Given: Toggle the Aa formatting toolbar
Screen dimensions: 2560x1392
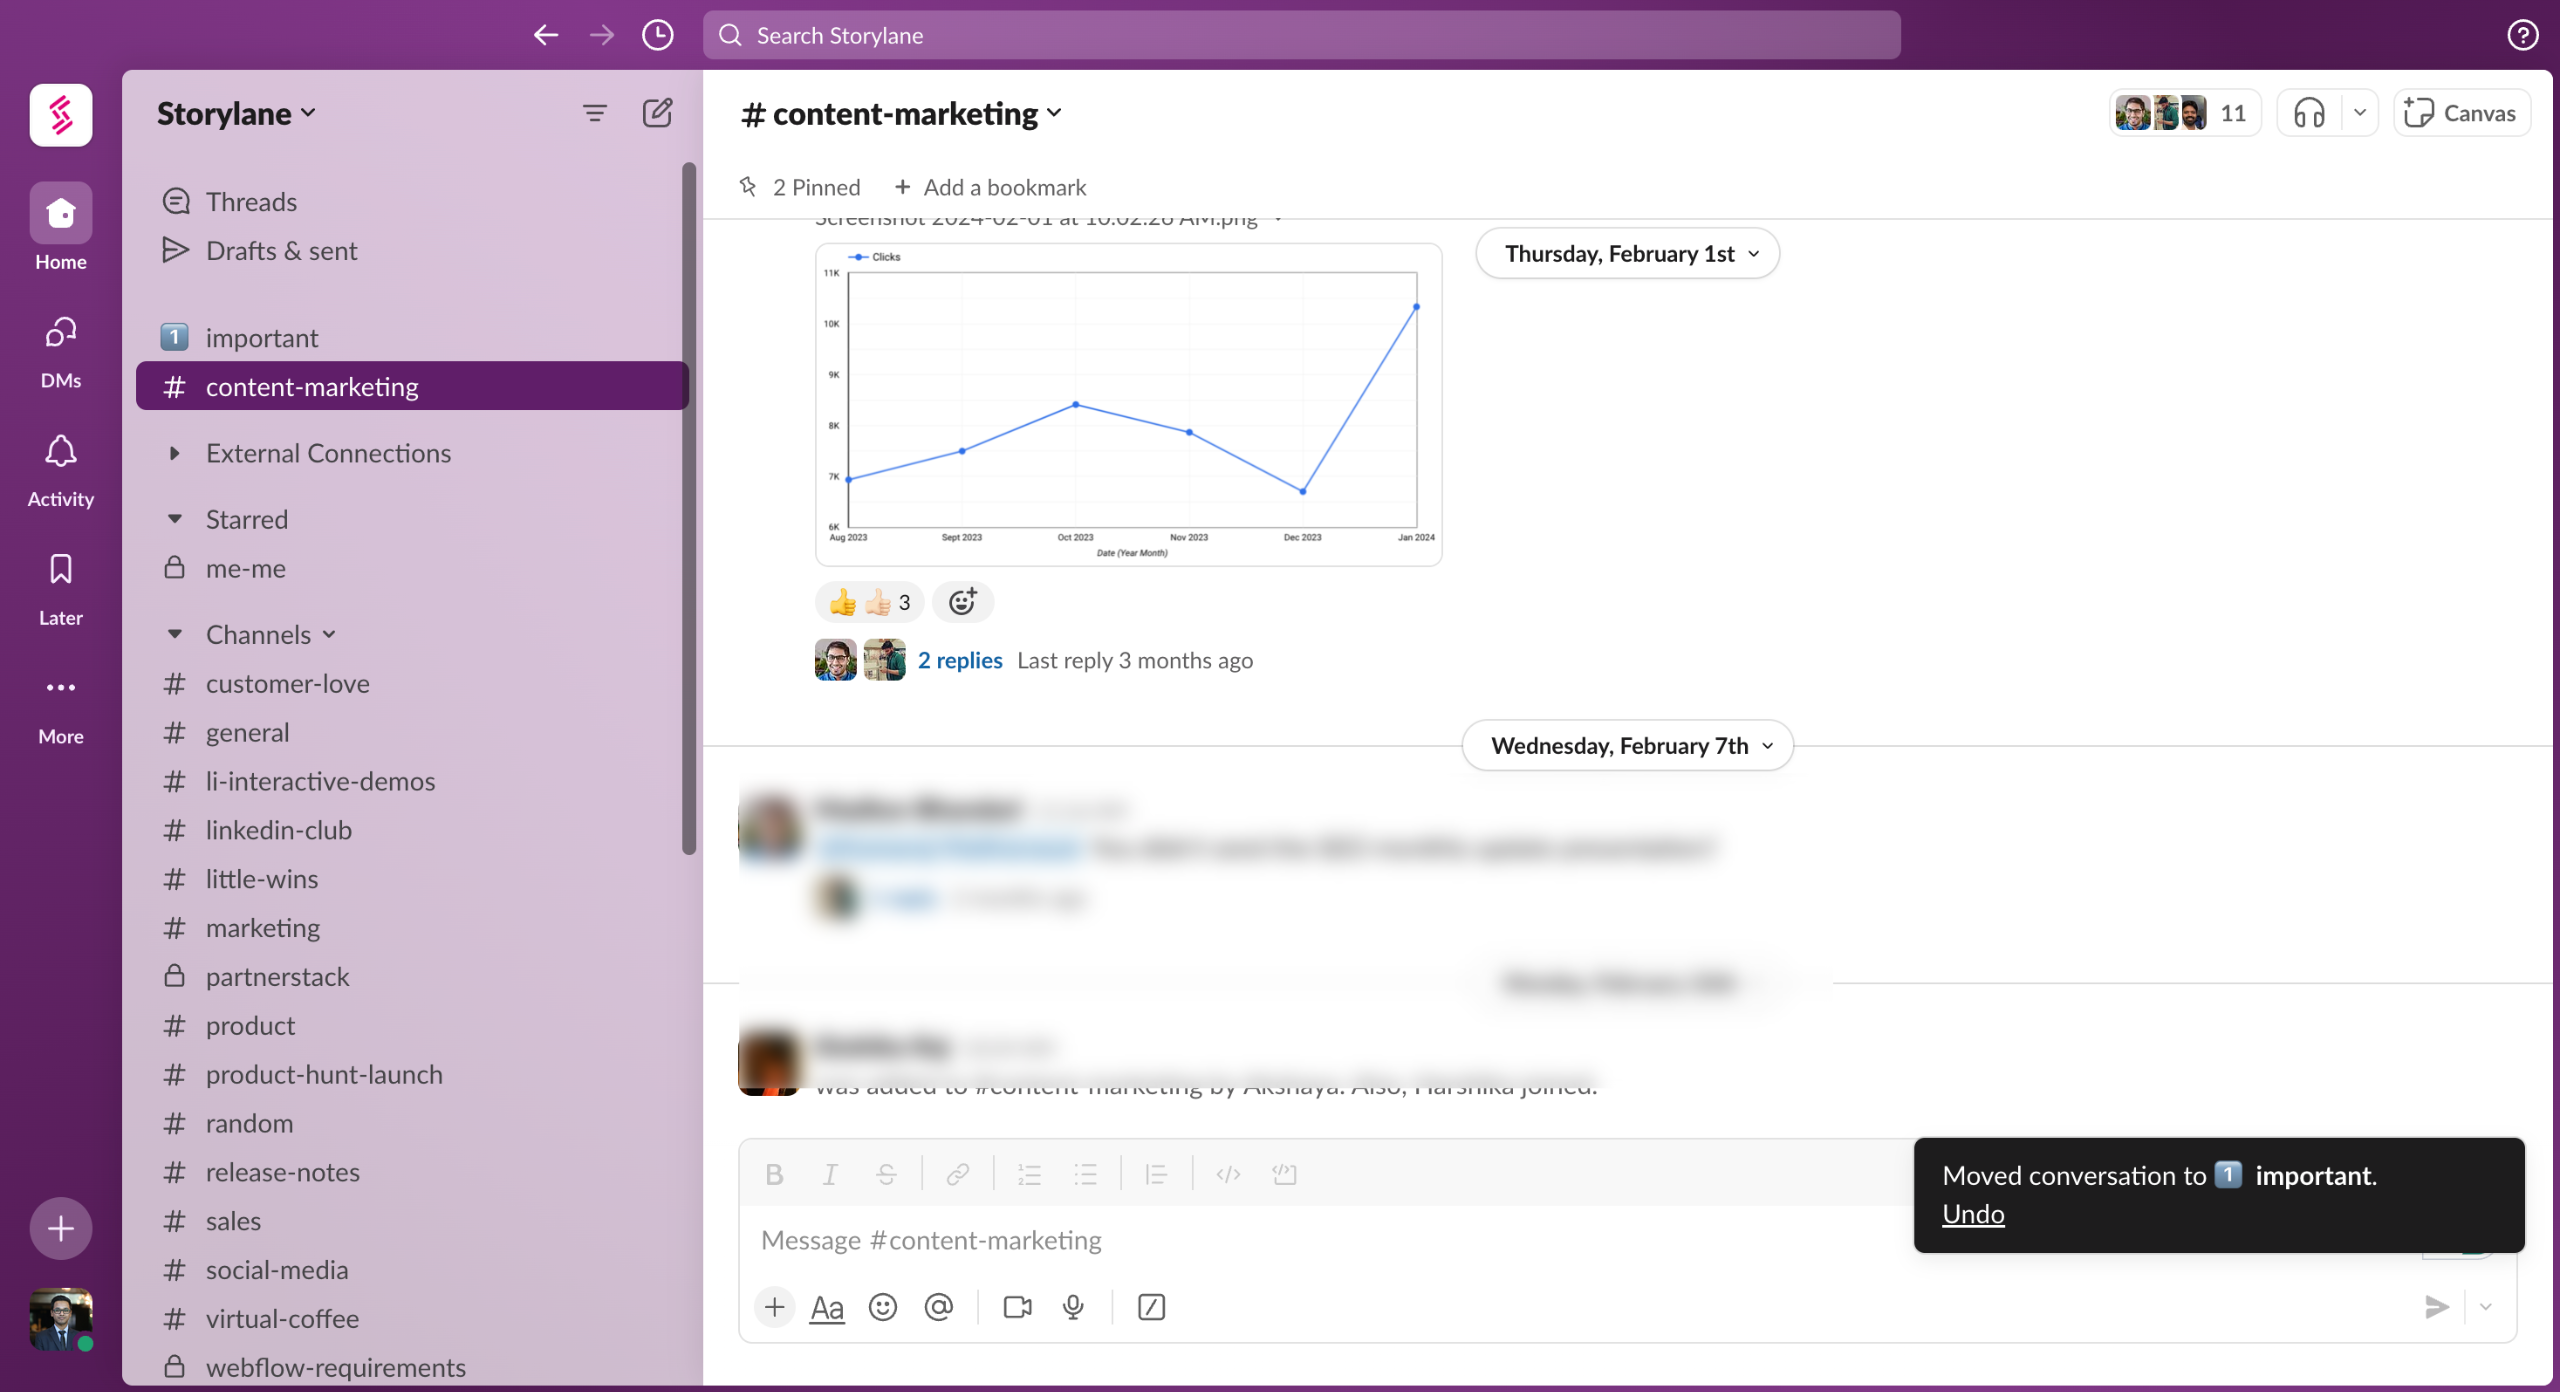Looking at the screenshot, I should [x=827, y=1307].
